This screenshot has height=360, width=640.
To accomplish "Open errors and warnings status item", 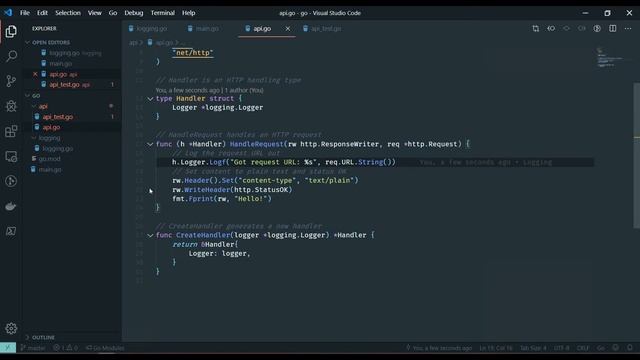I will (x=65, y=348).
